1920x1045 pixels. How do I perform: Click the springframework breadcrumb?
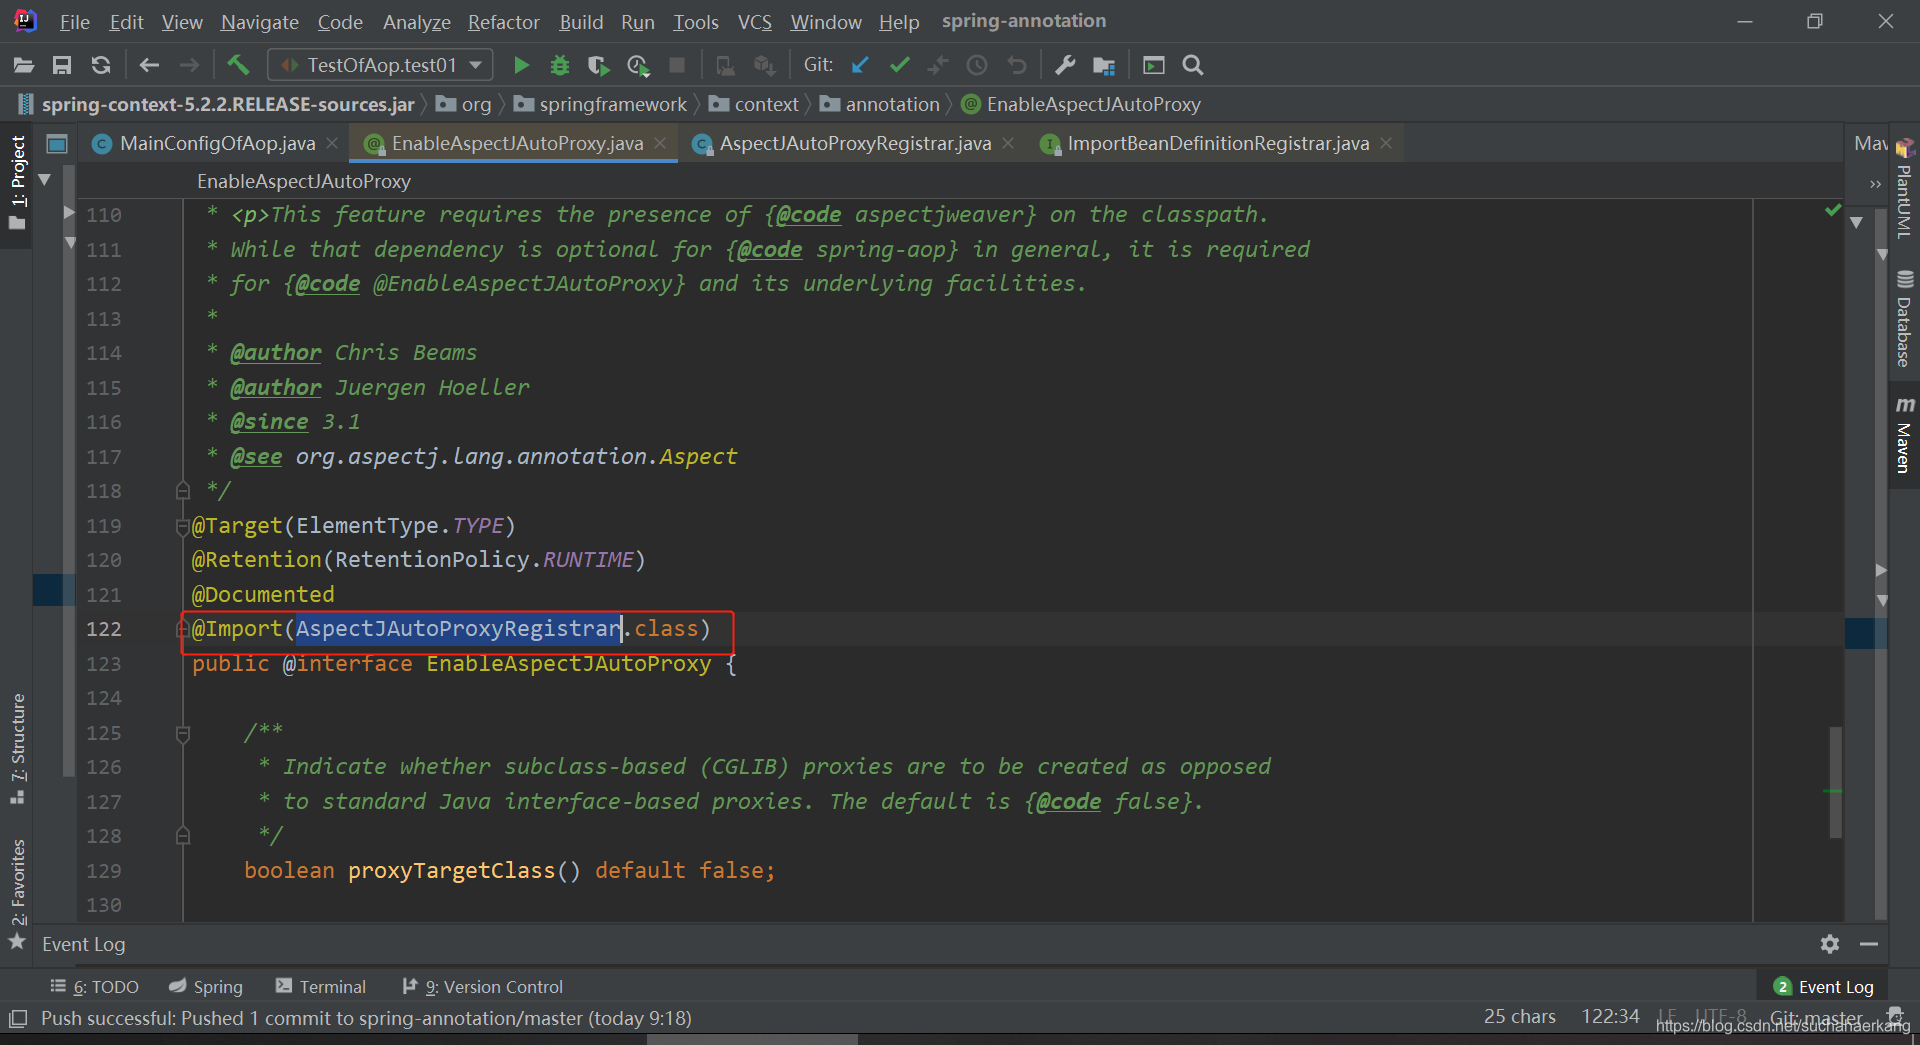point(602,104)
